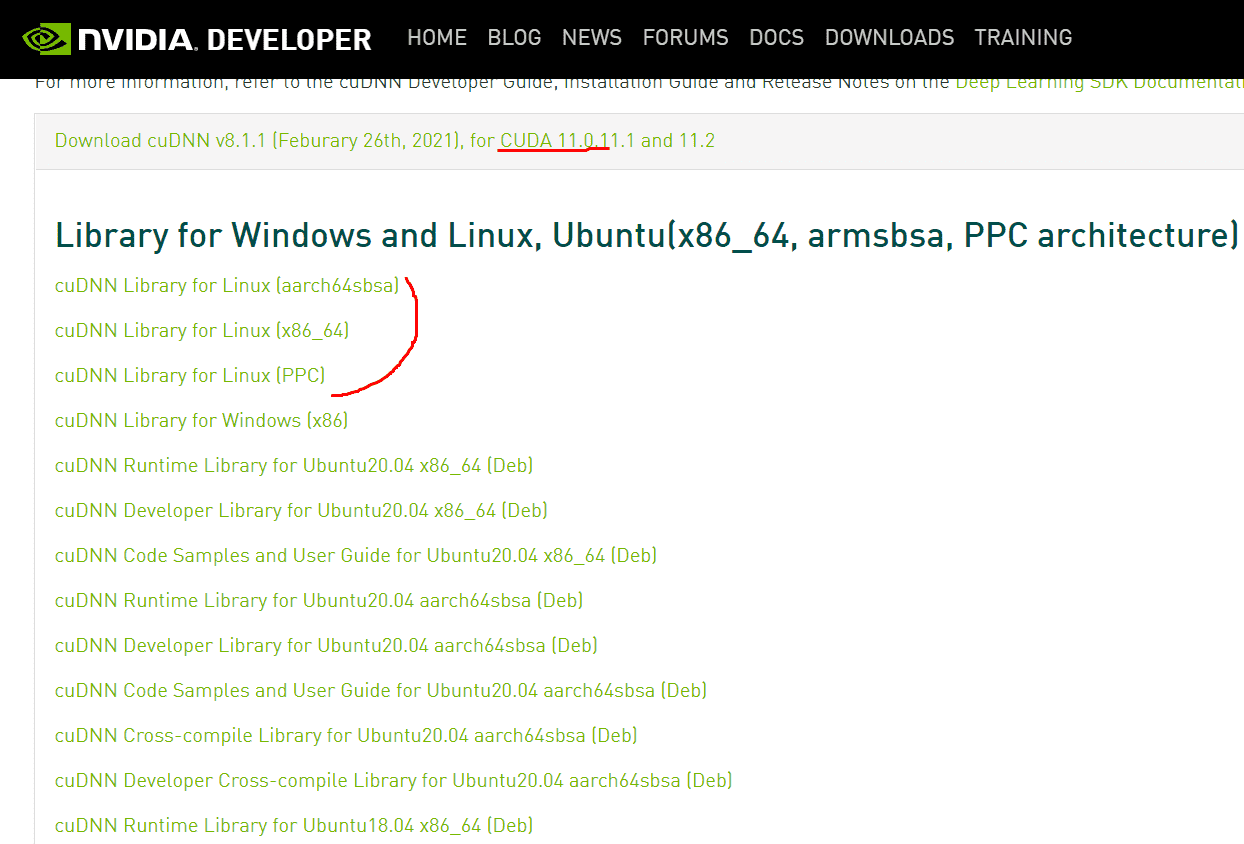Open the DOCS navigation item
Image resolution: width=1244 pixels, height=844 pixels.
(x=776, y=38)
